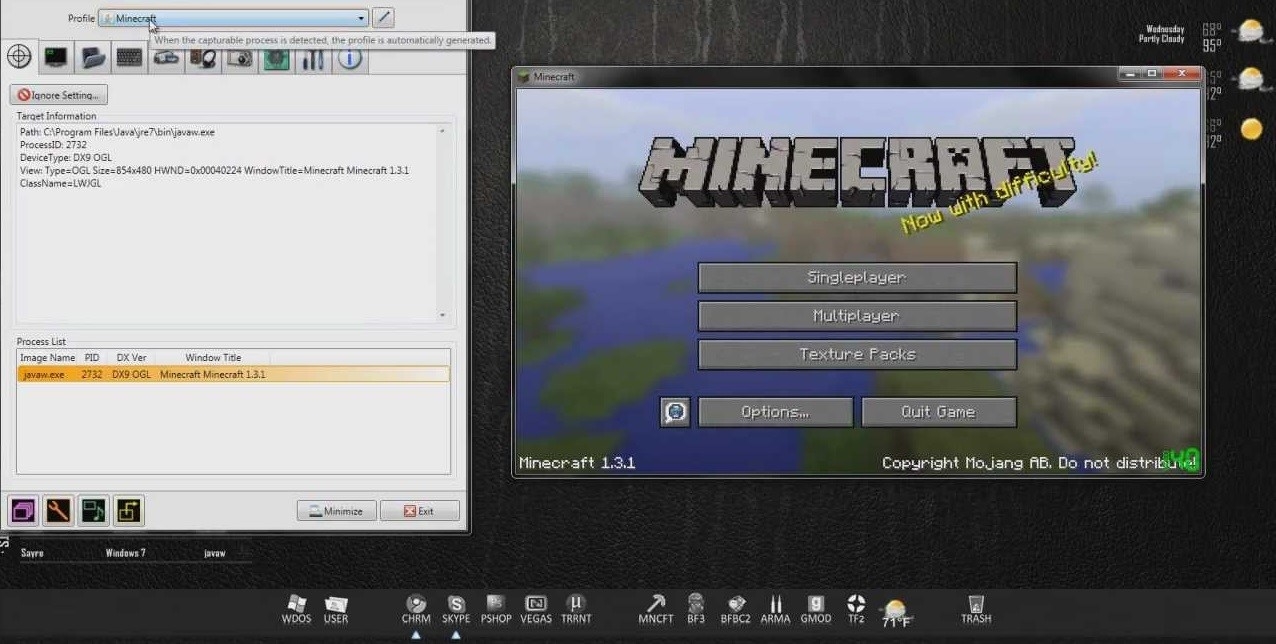Screen dimensions: 1276x644
Task: Launch the PSHOP dock icon
Action: coord(496,609)
